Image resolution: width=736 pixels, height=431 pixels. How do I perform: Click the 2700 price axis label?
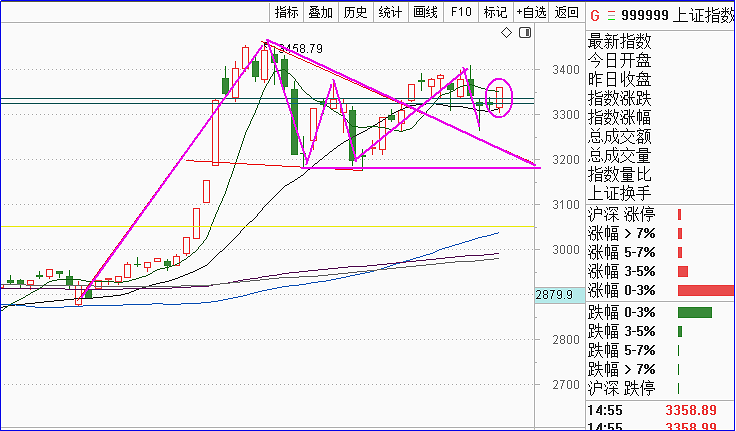(x=566, y=385)
